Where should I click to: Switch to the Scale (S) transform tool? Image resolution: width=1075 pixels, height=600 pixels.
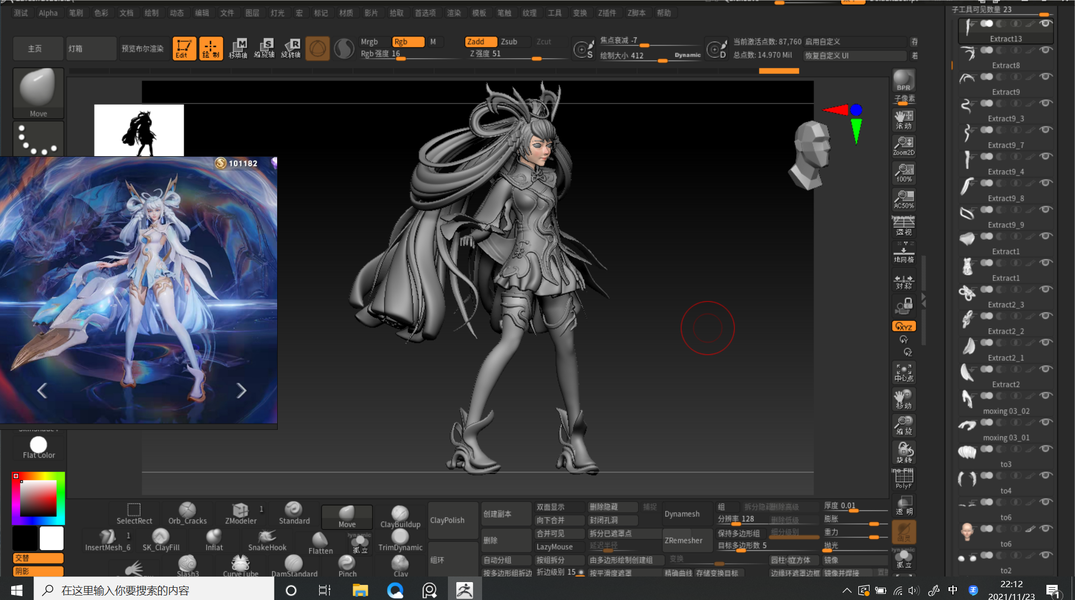(x=265, y=48)
